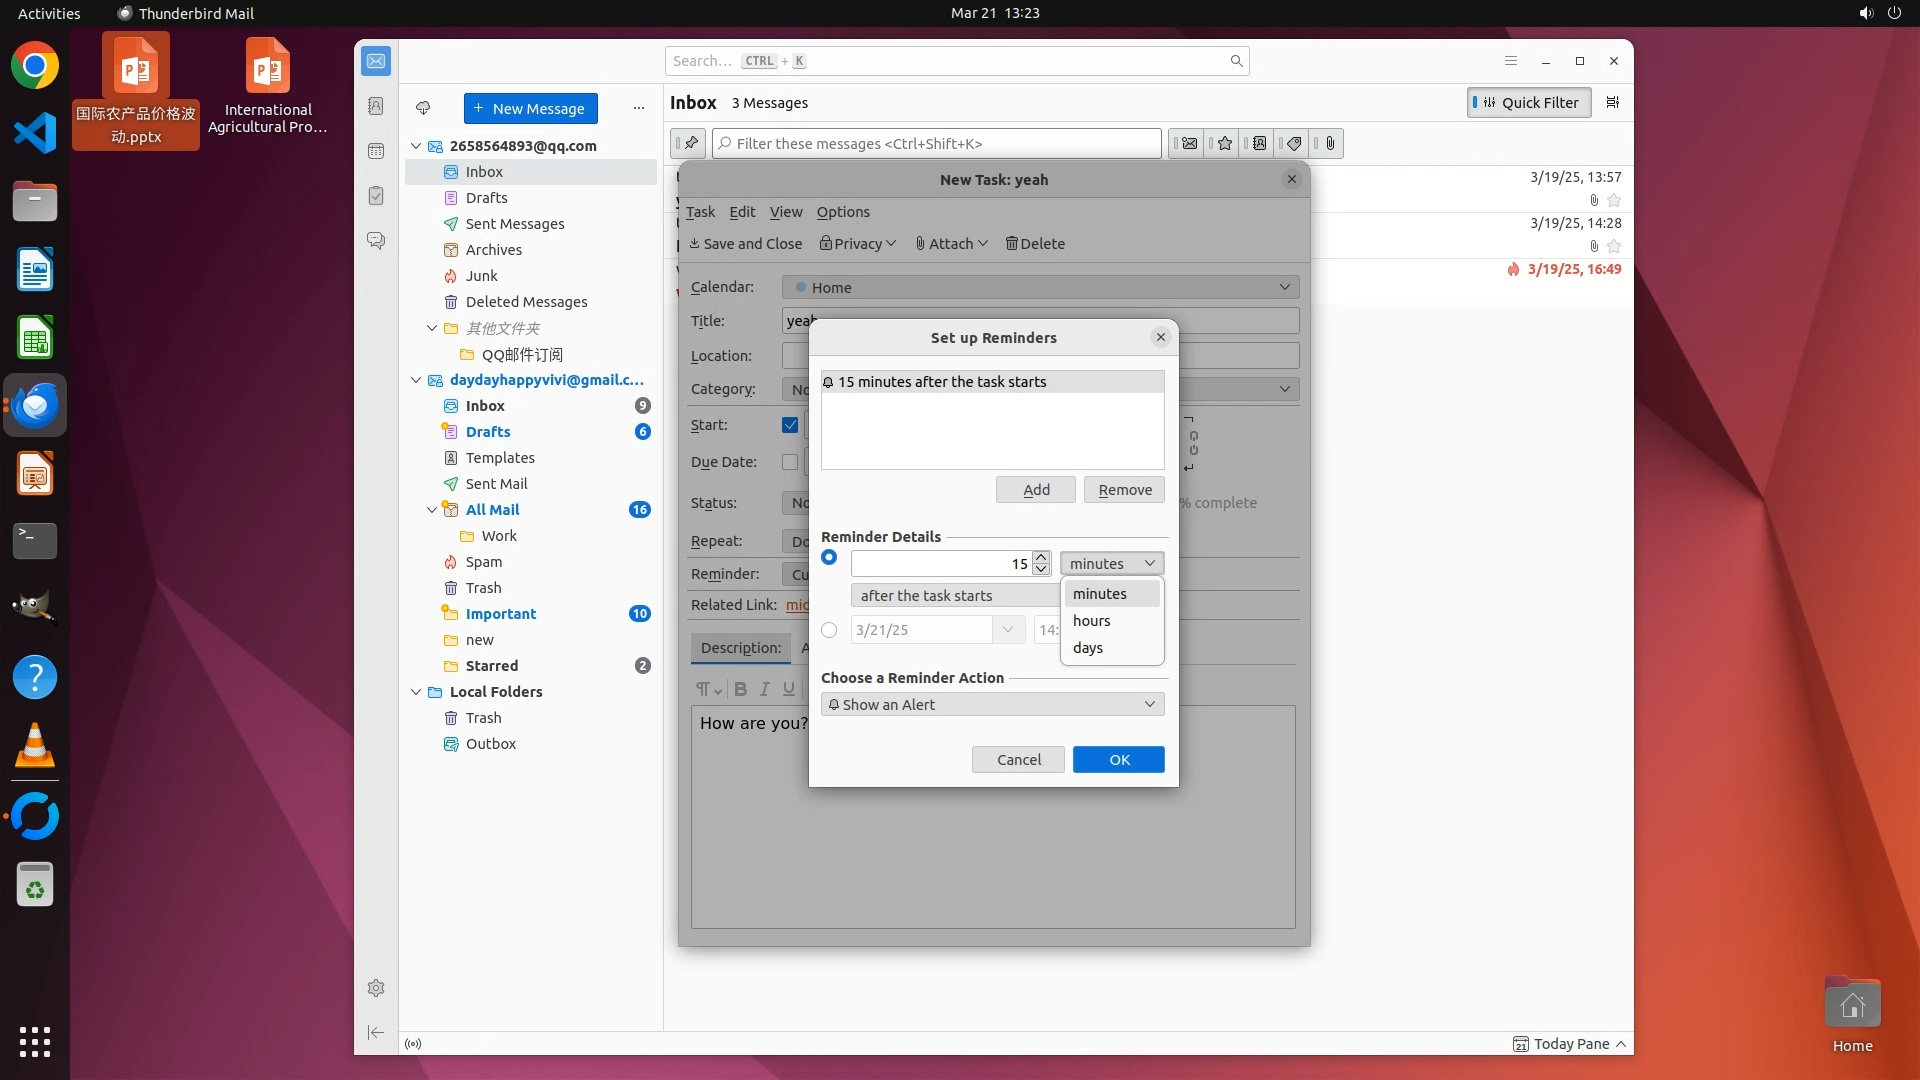This screenshot has width=1920, height=1080.
Task: Click the Add reminder button
Action: tap(1036, 490)
